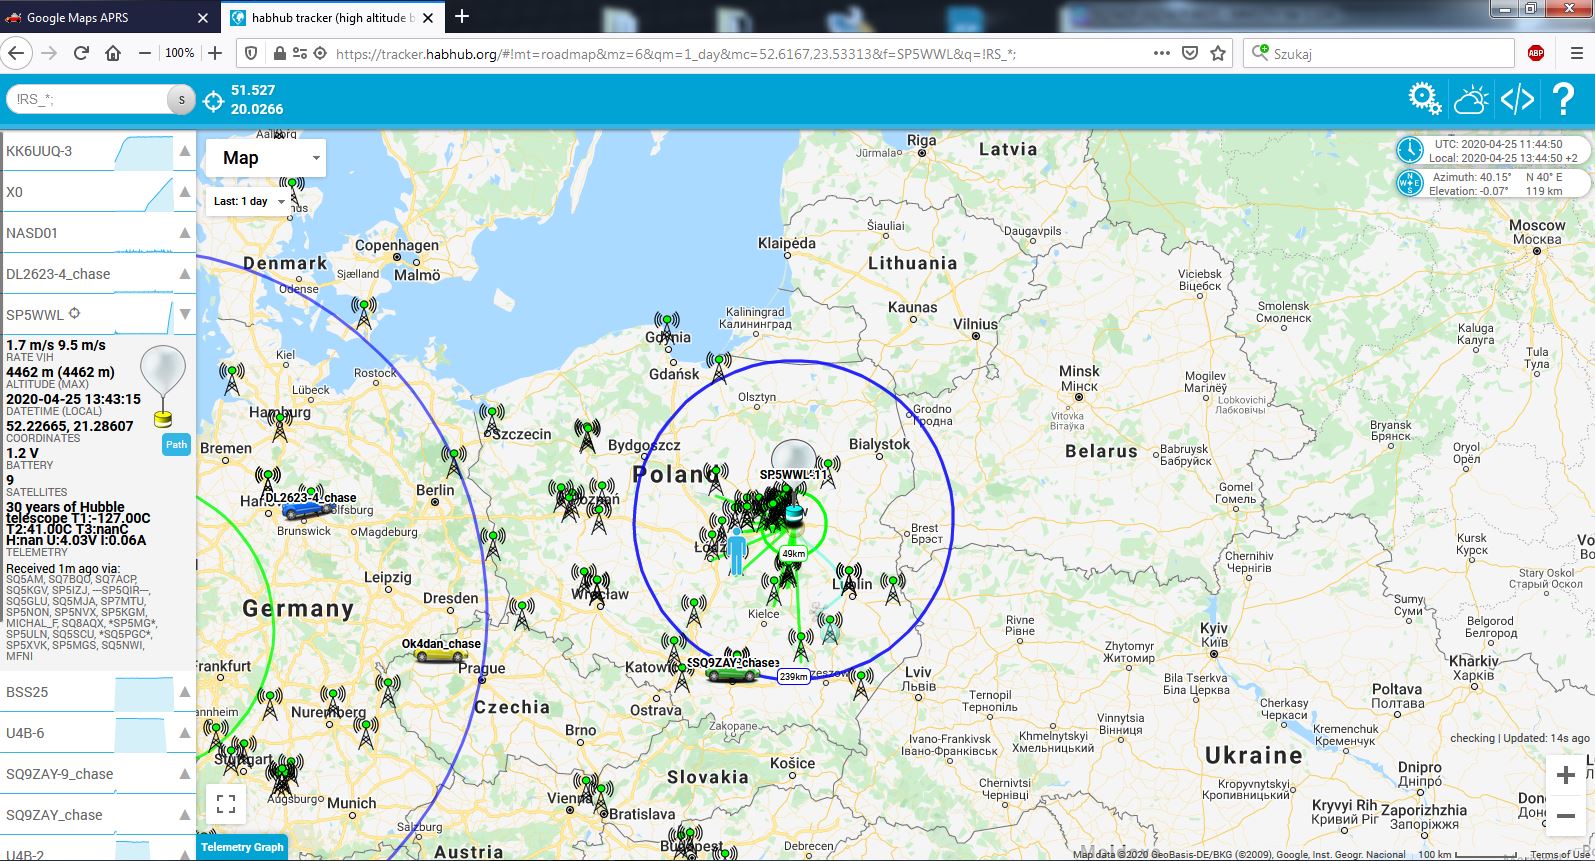Click the S search button
Viewport: 1595px width, 861px height.
(181, 99)
